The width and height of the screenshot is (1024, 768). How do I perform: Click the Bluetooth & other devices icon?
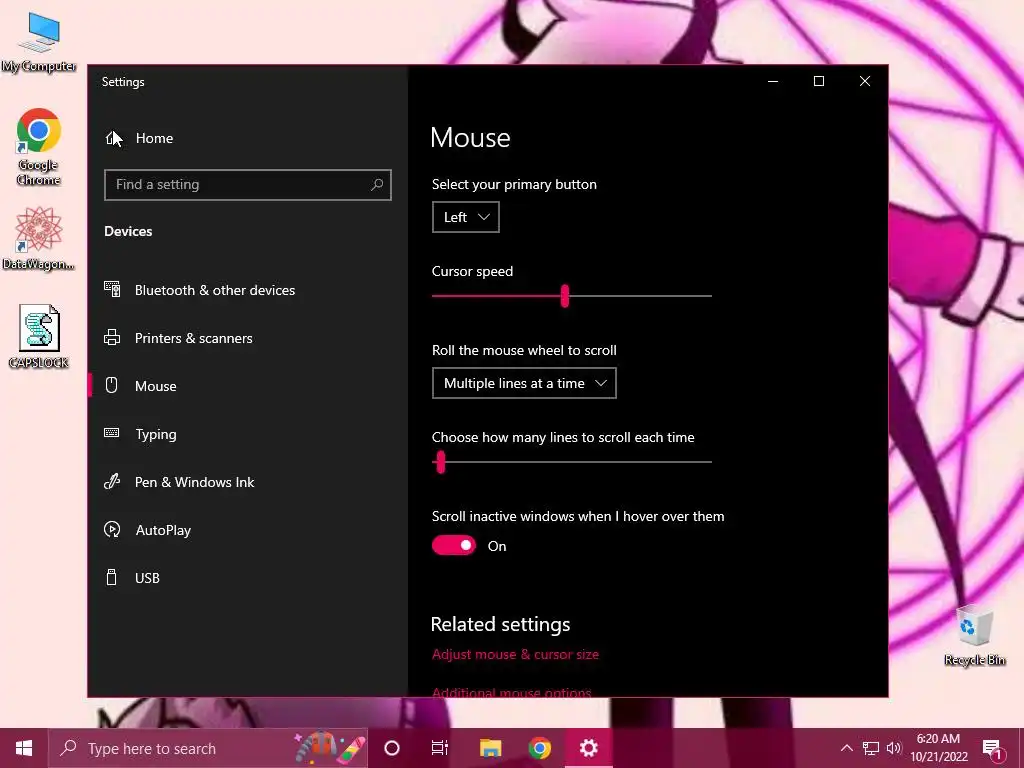click(112, 289)
